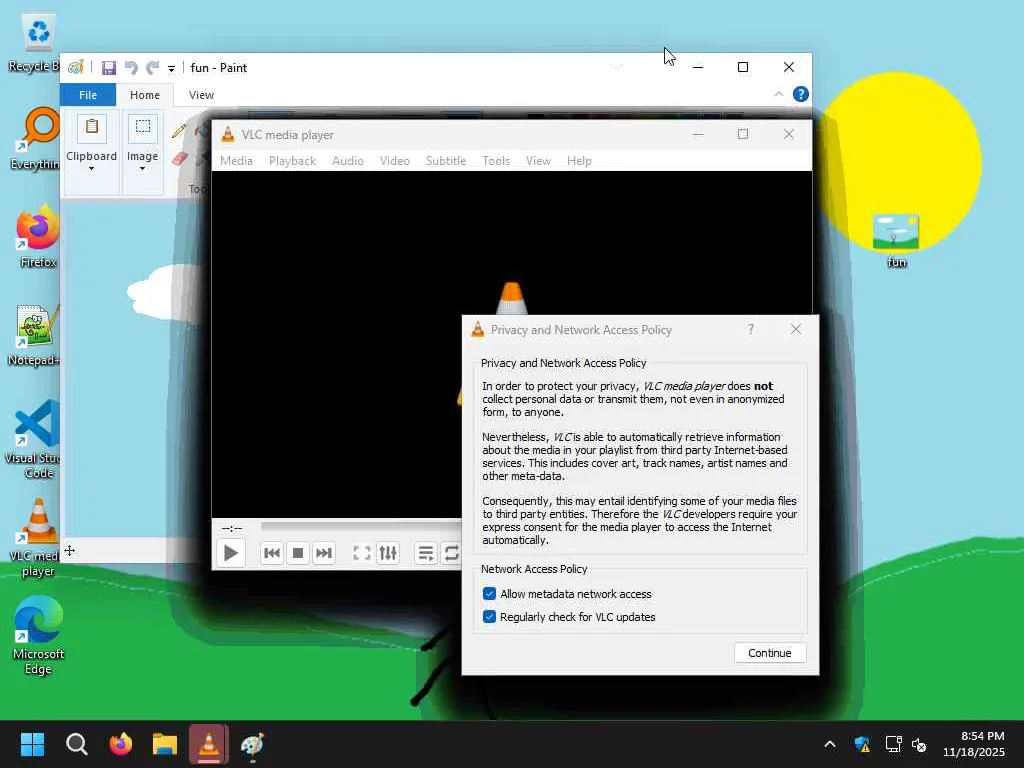
Task: Click the VLC seek bar
Action: pos(361,526)
